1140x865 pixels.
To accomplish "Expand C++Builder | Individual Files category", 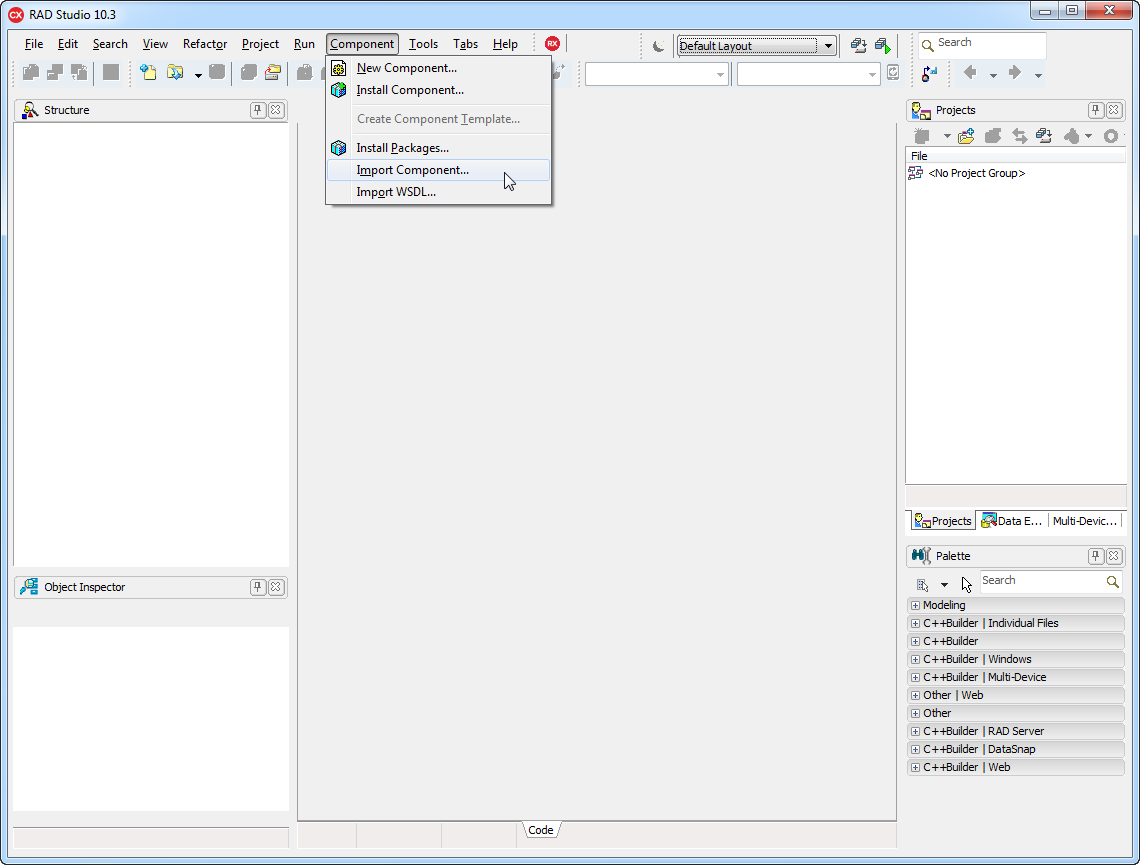I will point(915,623).
